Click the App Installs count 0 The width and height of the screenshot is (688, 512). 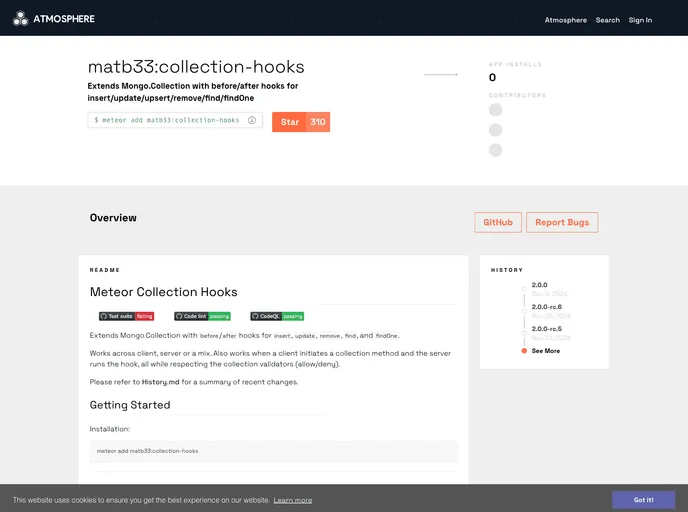492,78
